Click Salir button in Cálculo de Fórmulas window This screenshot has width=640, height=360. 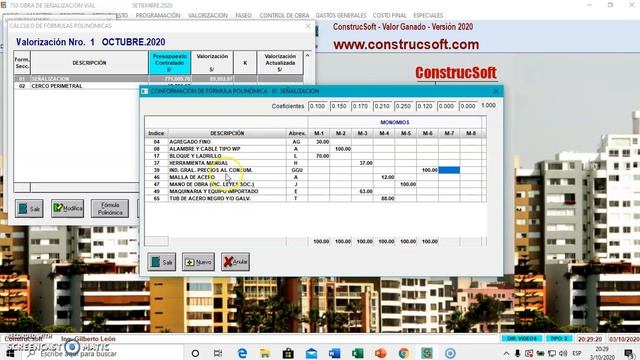click(x=29, y=208)
